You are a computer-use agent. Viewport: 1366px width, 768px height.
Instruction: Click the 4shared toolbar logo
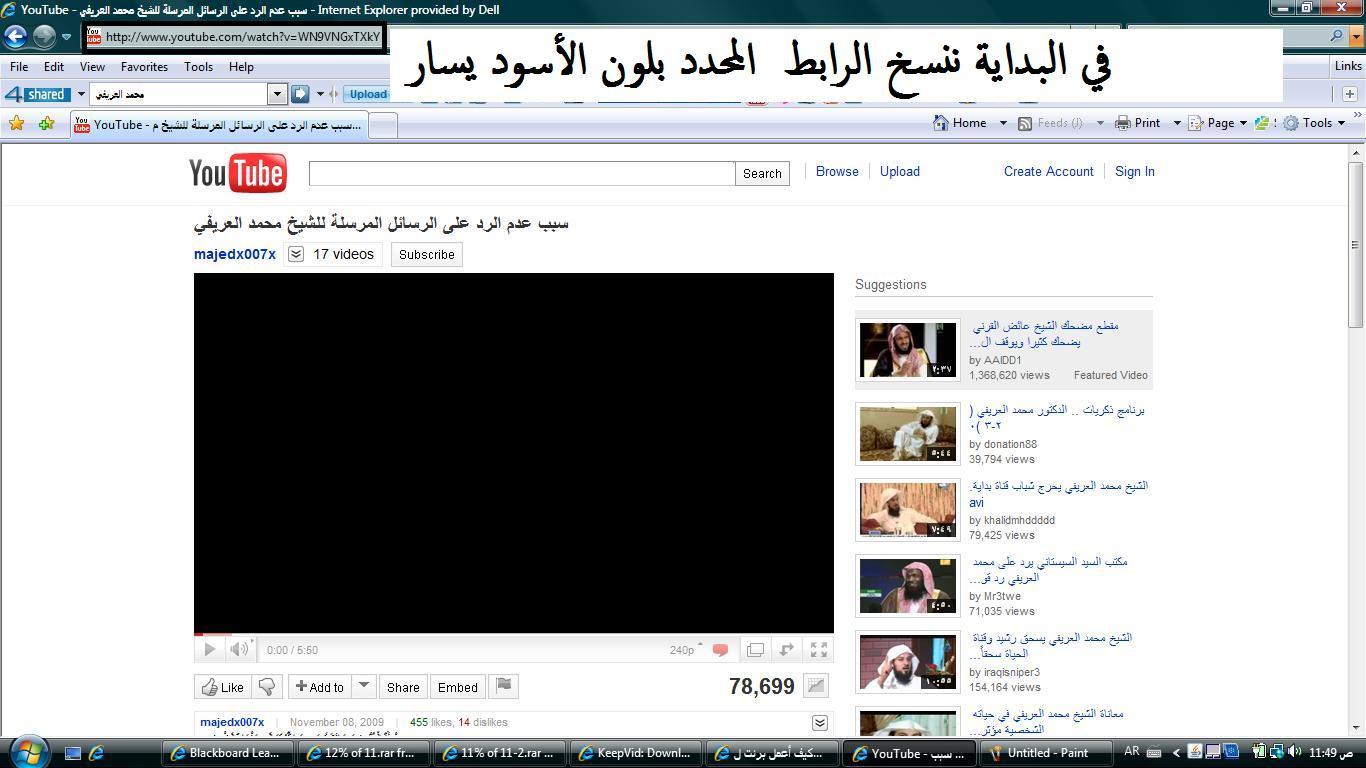coord(36,94)
